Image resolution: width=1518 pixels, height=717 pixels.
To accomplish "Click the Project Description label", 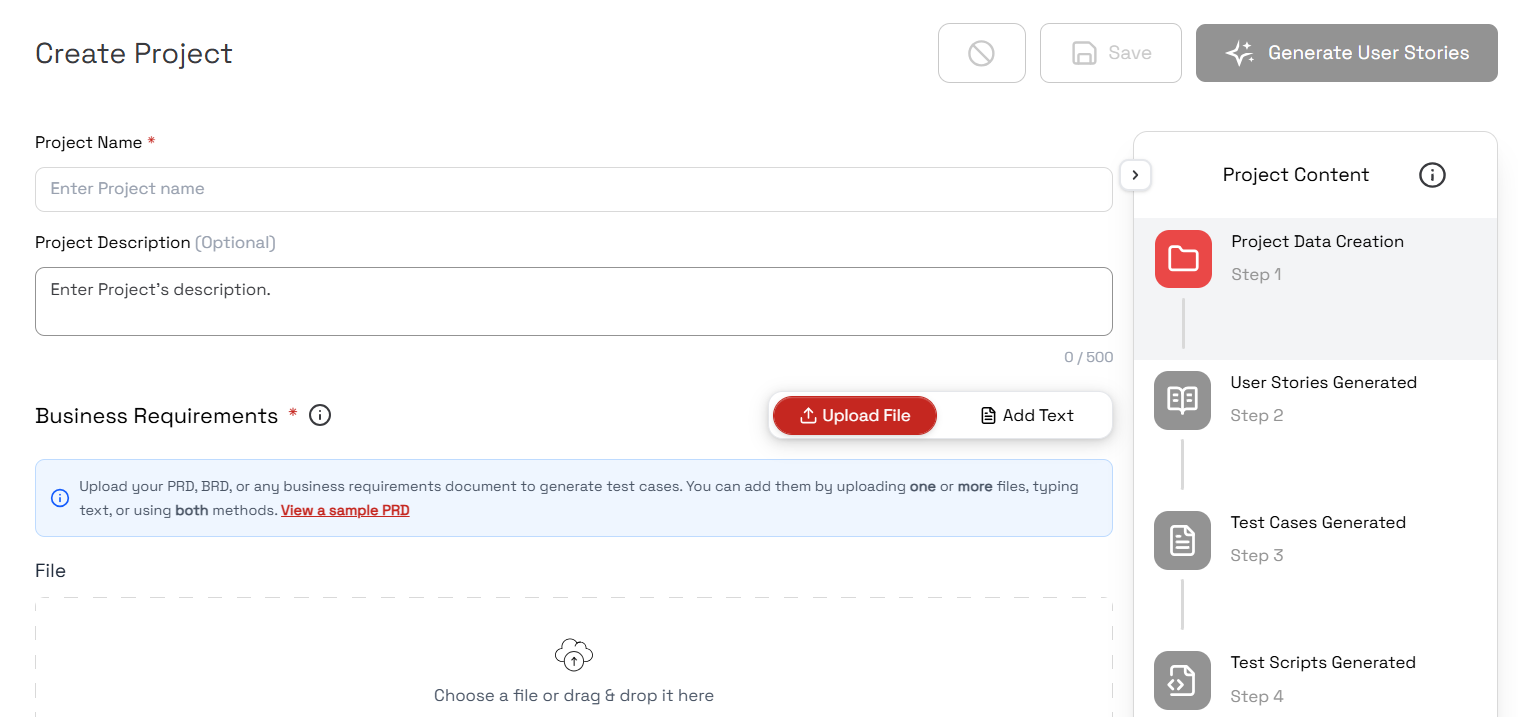I will coord(113,243).
